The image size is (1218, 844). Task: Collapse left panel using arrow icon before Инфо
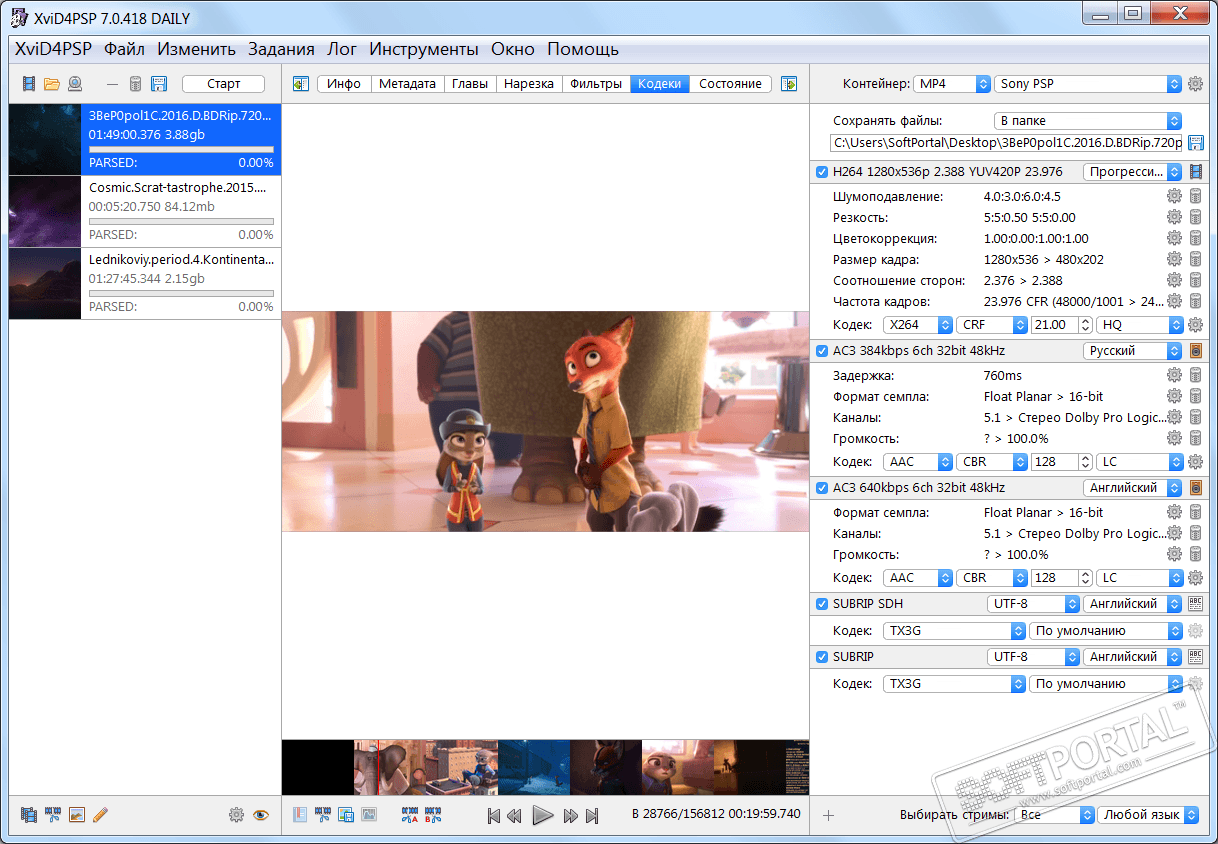point(300,84)
